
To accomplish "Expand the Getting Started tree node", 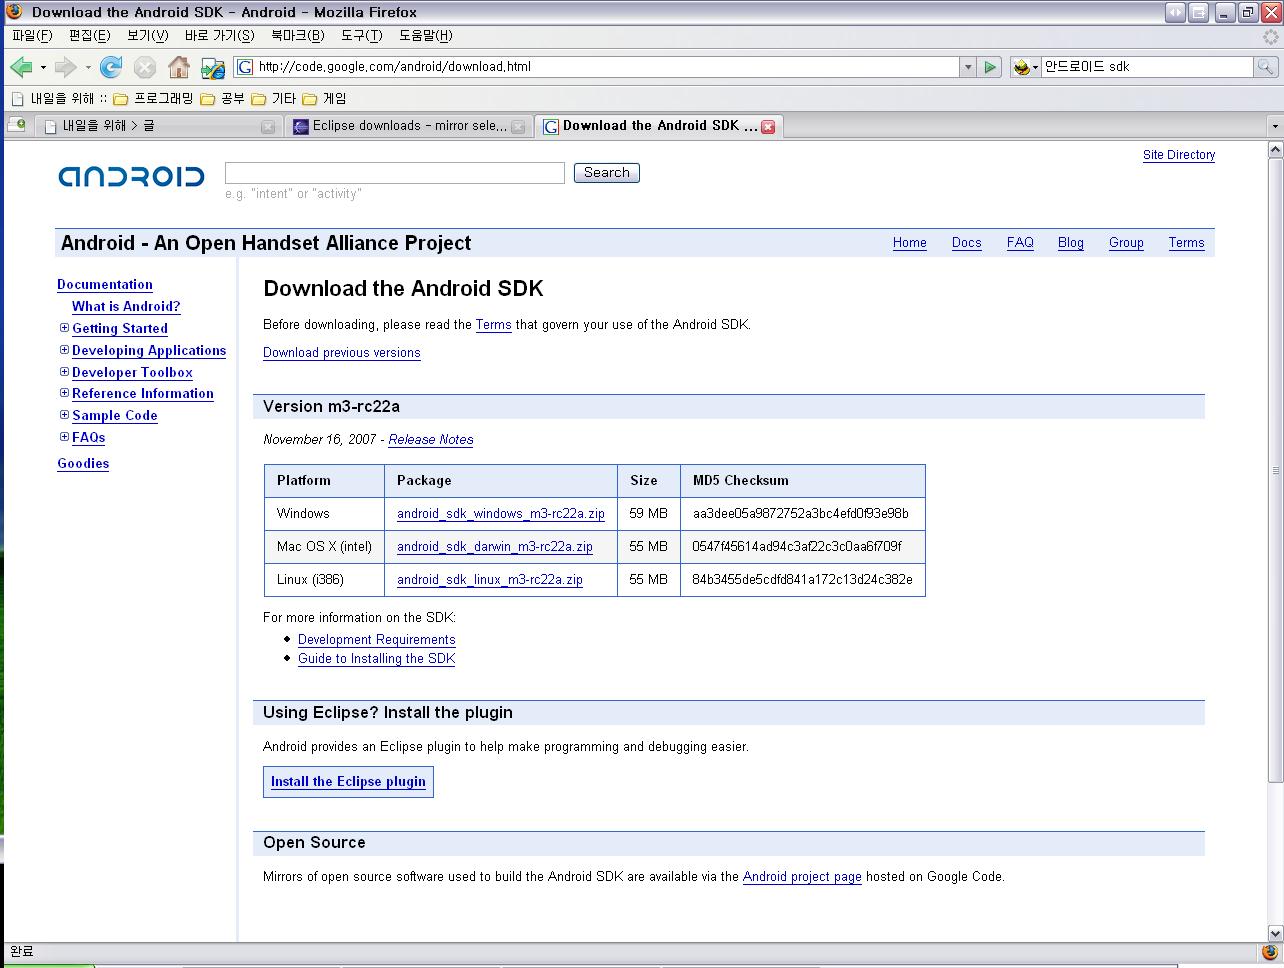I will pos(64,328).
